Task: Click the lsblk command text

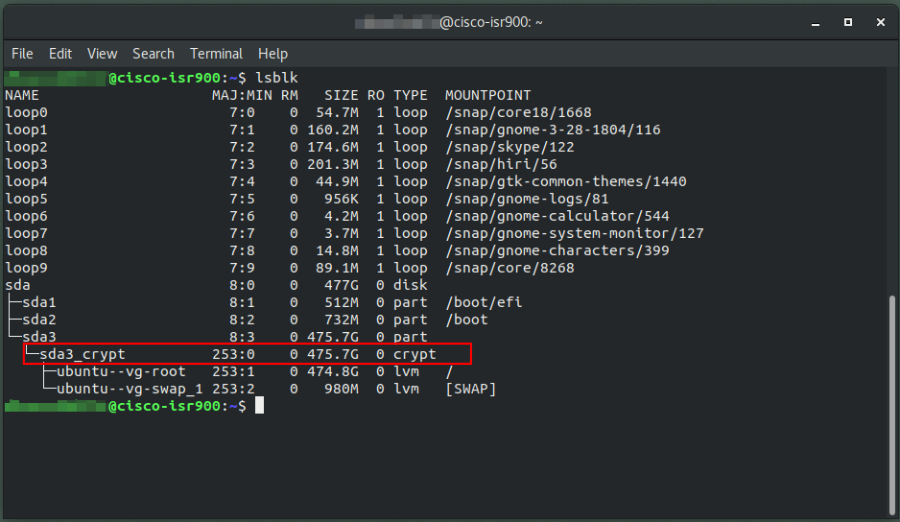Action: pyautogui.click(x=277, y=78)
